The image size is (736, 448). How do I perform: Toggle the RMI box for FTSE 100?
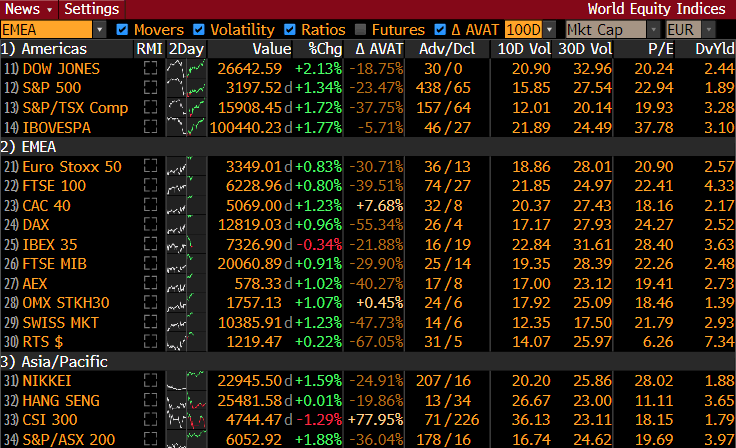[x=150, y=185]
